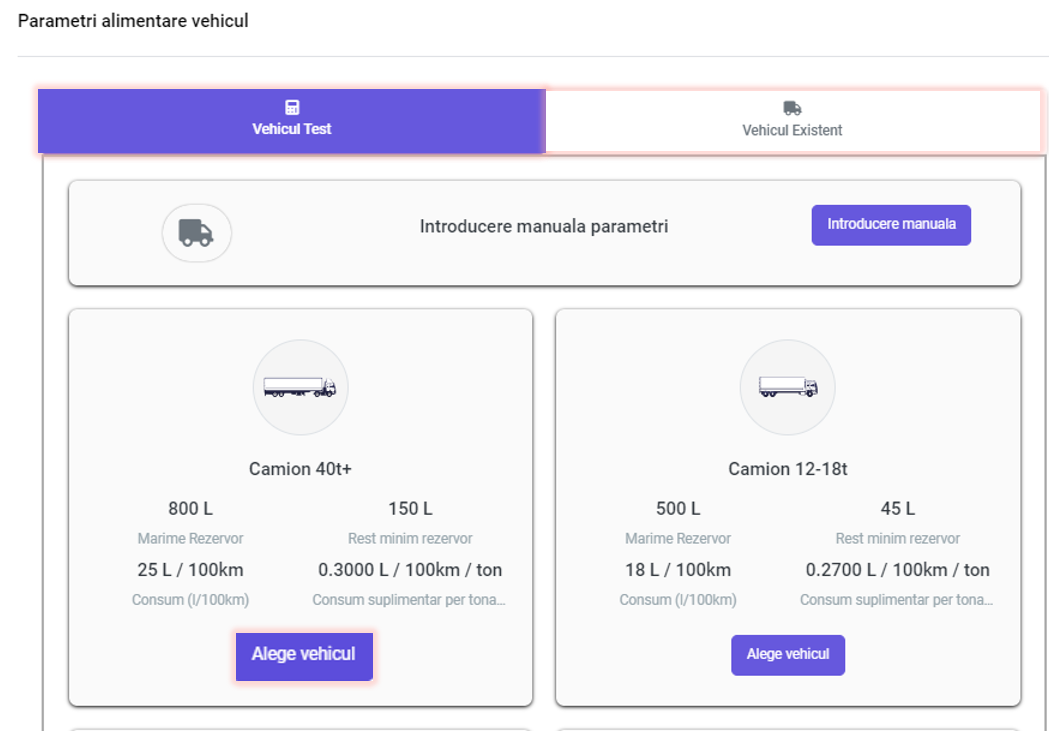The width and height of the screenshot is (1049, 732).
Task: Click the 45 L minimum tank reserve value
Action: (x=897, y=509)
